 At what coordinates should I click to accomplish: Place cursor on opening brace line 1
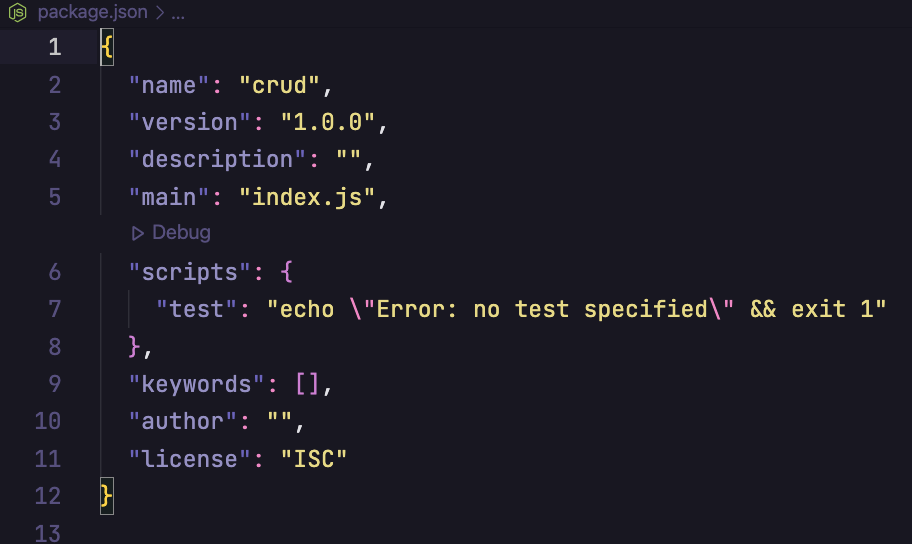pyautogui.click(x=107, y=47)
